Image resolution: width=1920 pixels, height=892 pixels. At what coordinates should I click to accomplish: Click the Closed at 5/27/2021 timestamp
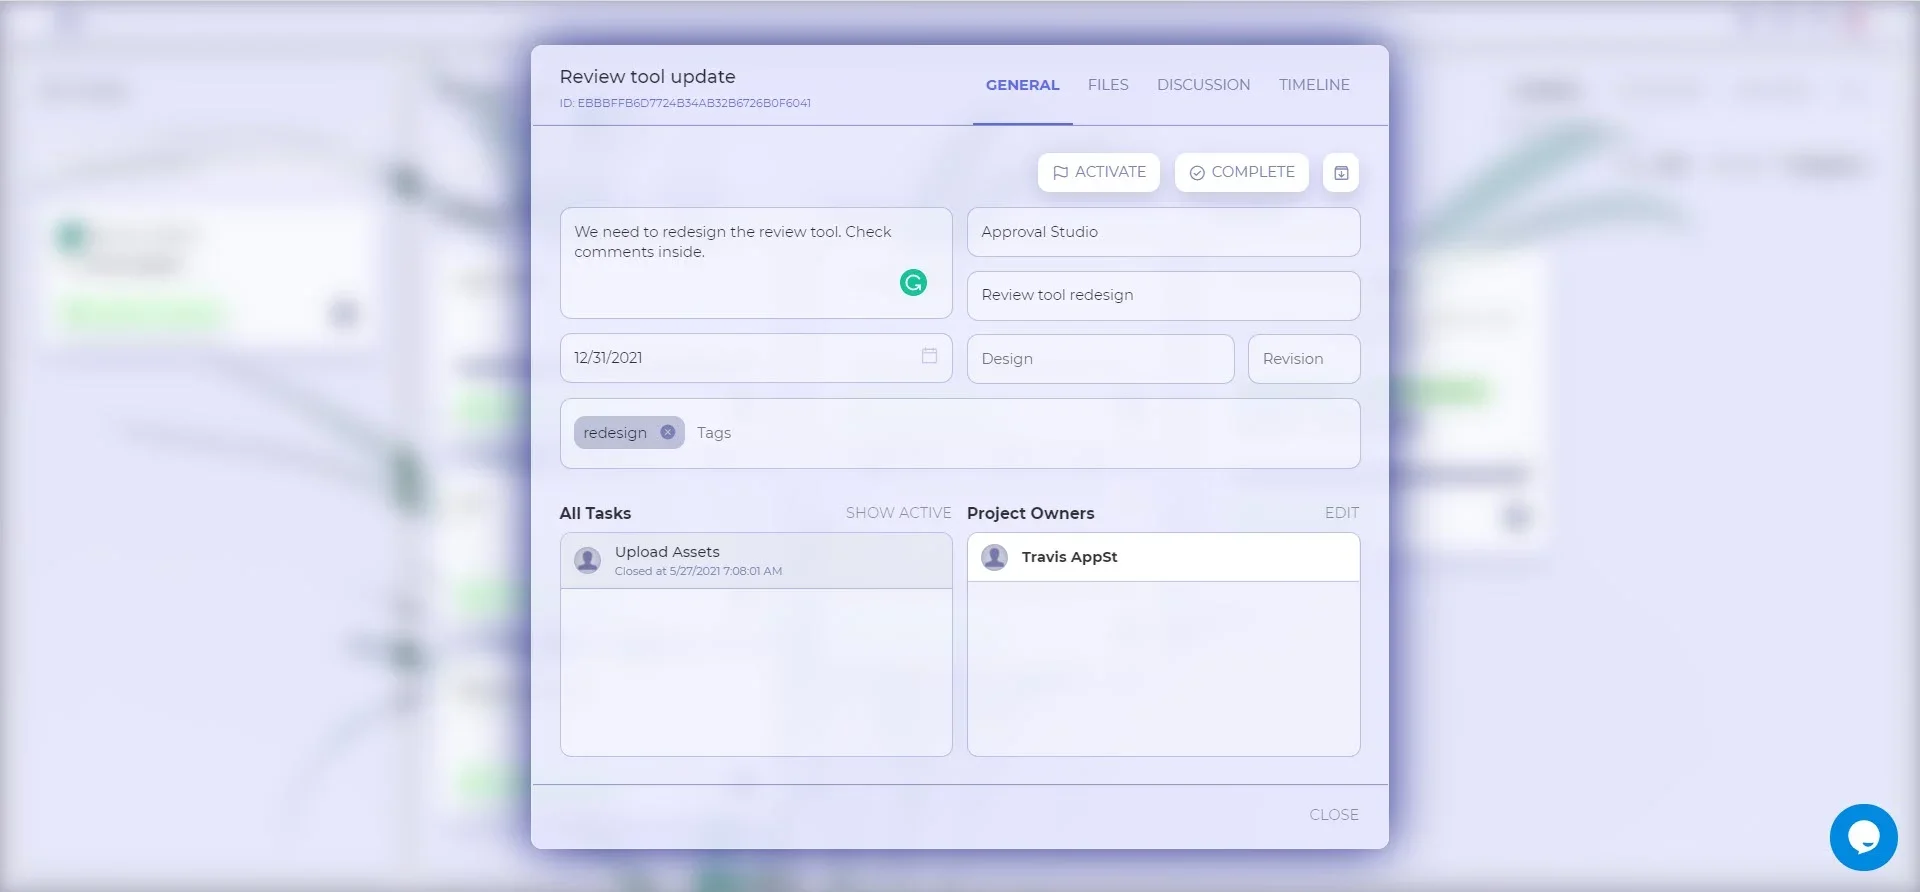698,571
